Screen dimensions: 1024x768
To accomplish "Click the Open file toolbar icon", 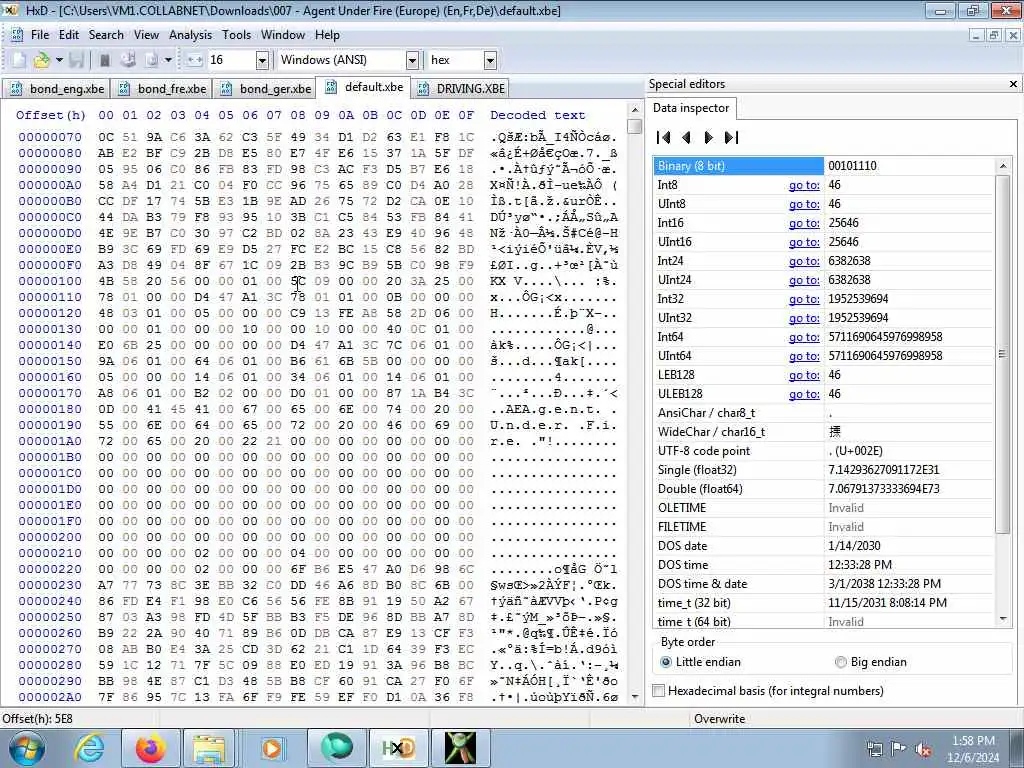I will pyautogui.click(x=42, y=60).
